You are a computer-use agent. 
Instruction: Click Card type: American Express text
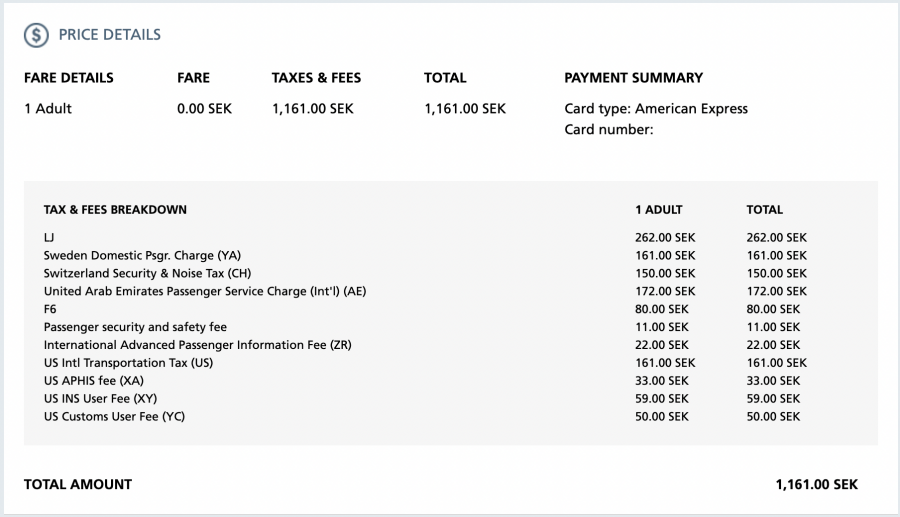point(656,108)
